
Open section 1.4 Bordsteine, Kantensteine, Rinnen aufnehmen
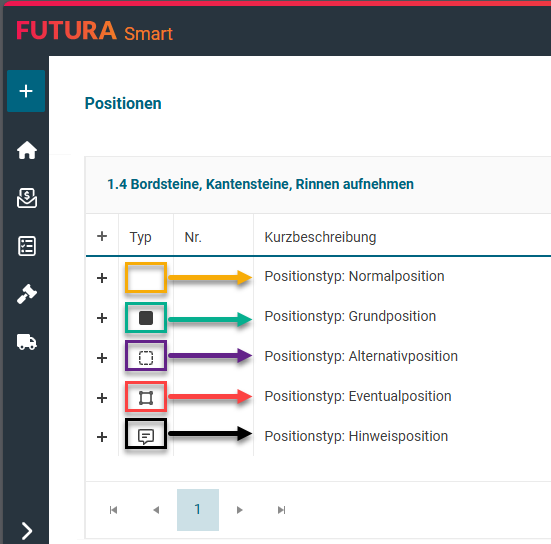coord(260,184)
